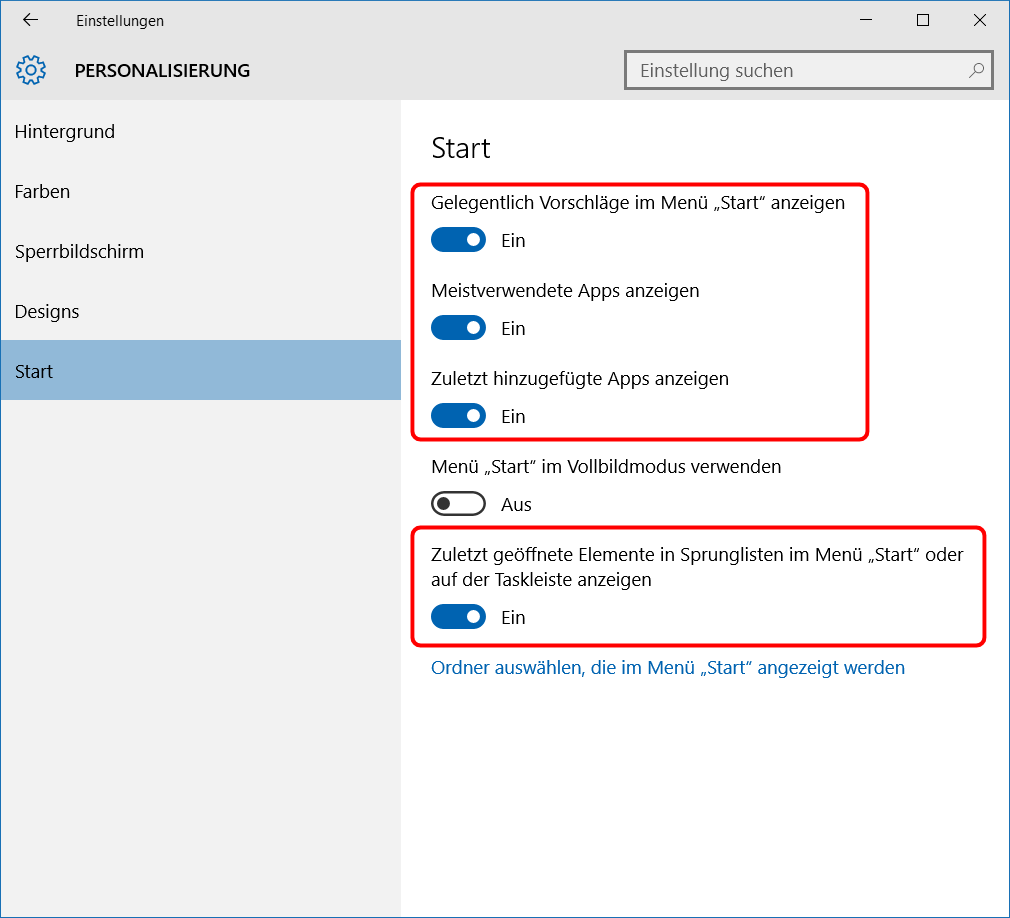
Task: Open the Designs category
Action: coord(47,311)
